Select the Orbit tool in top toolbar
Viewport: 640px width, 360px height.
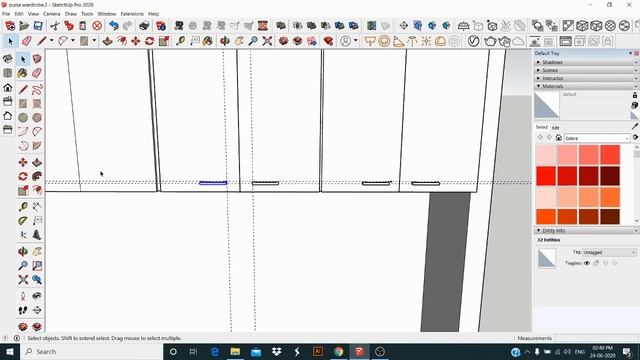click(224, 41)
